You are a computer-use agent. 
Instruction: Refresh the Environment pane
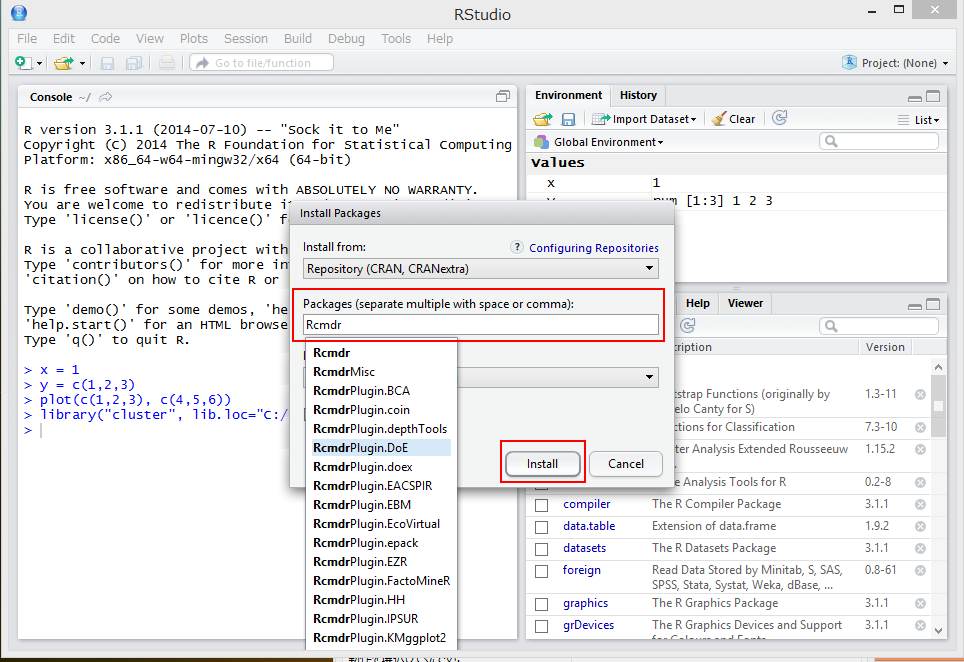click(x=780, y=118)
